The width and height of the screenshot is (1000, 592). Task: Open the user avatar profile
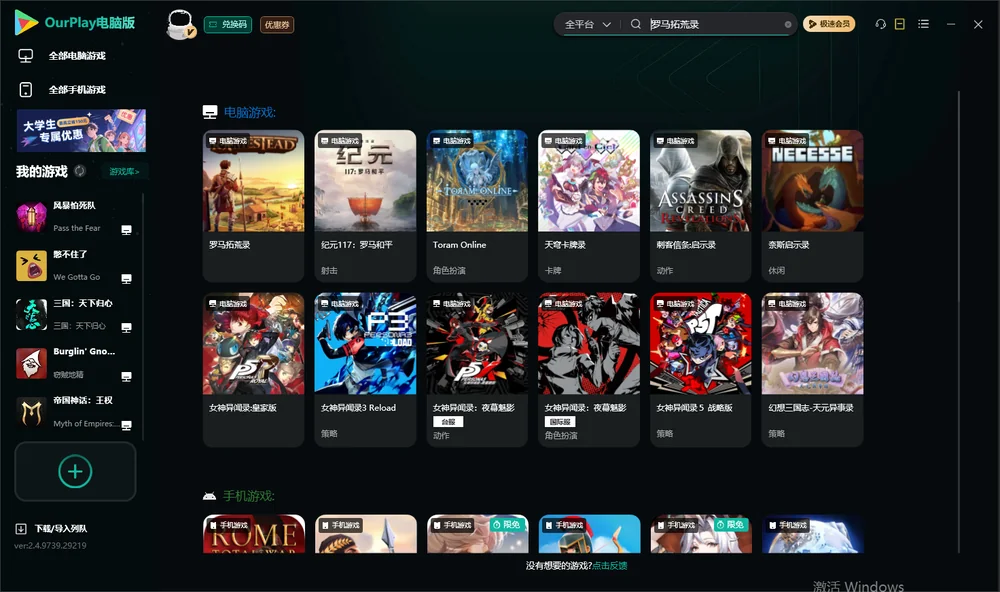180,24
